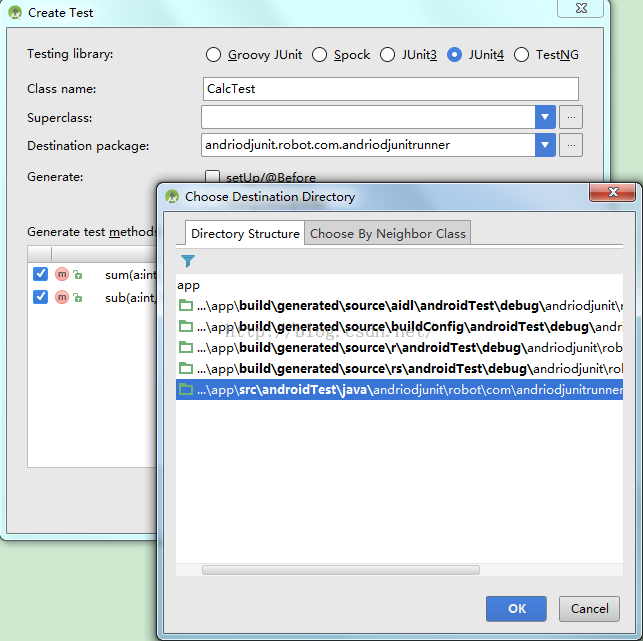Click Android Studio icon in Choose Destination title

[172, 196]
